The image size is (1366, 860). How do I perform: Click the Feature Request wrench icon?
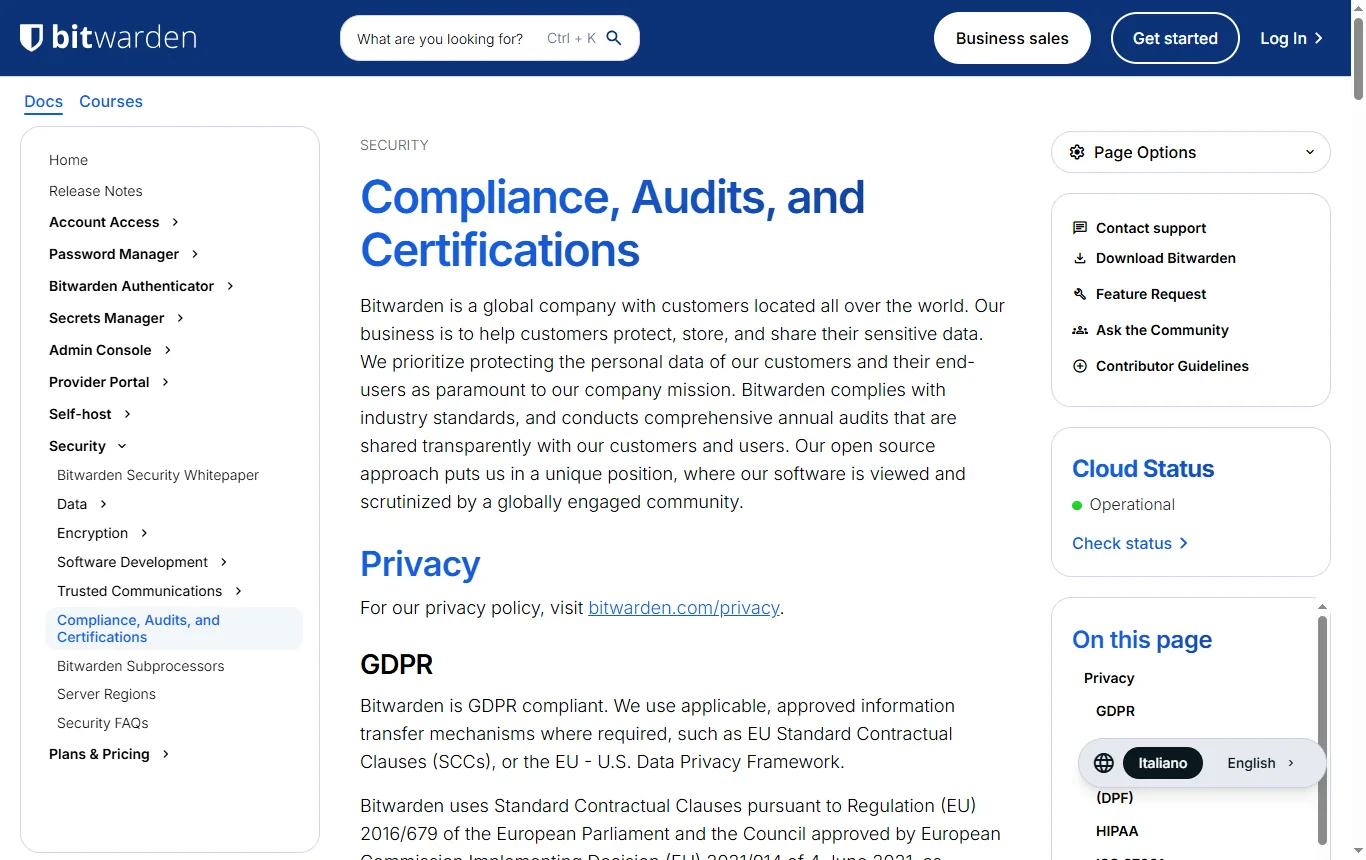pyautogui.click(x=1080, y=294)
